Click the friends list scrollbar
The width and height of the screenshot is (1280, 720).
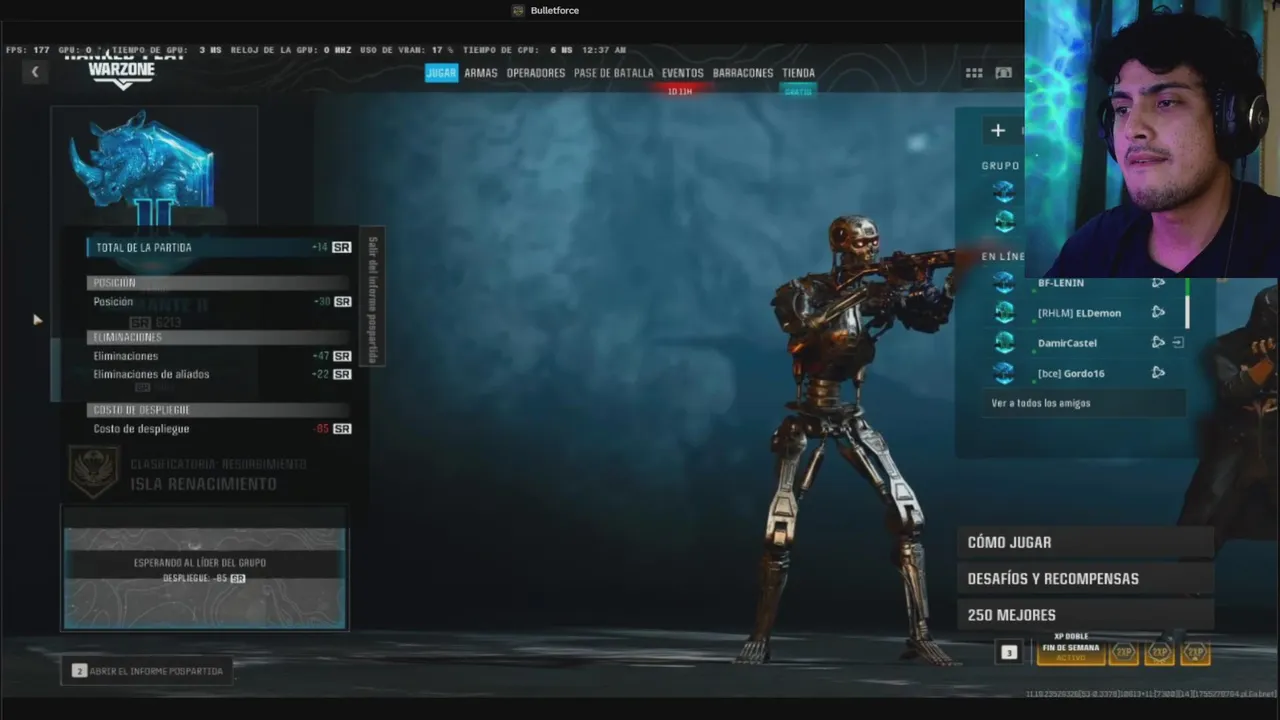1187,304
